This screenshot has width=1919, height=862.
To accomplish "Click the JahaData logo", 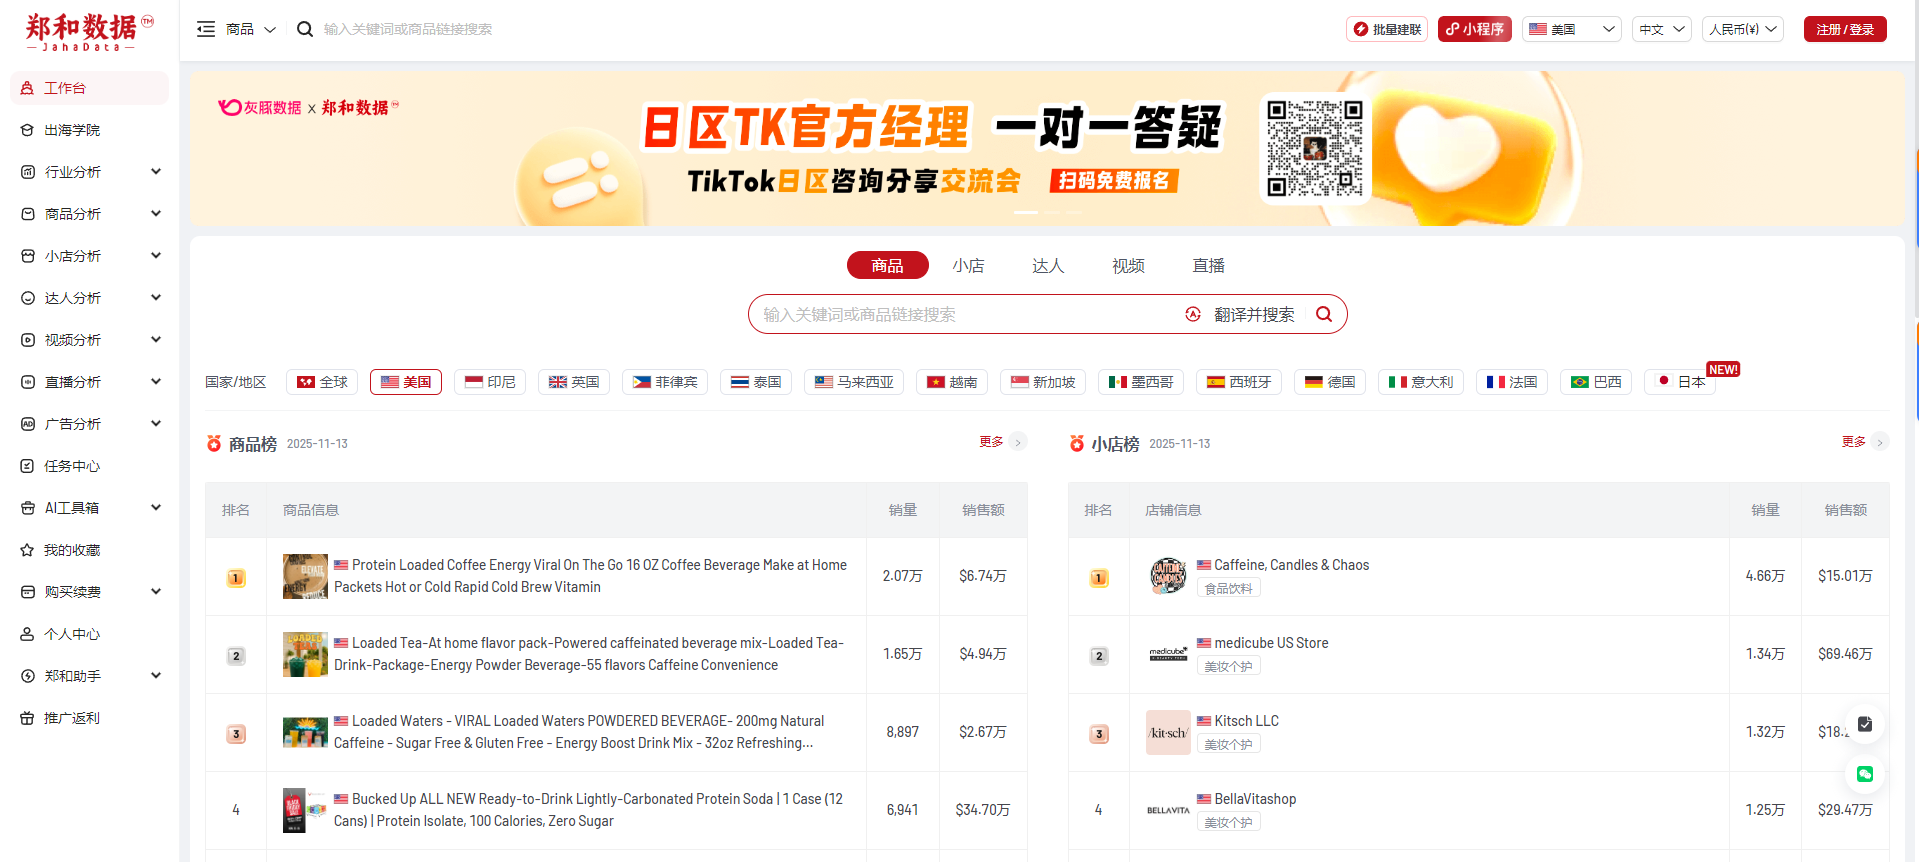I will (89, 32).
